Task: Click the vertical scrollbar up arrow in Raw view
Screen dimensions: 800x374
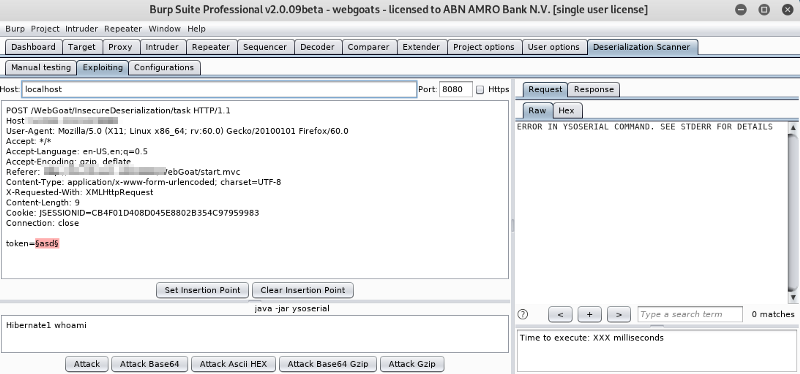Action: (x=793, y=127)
